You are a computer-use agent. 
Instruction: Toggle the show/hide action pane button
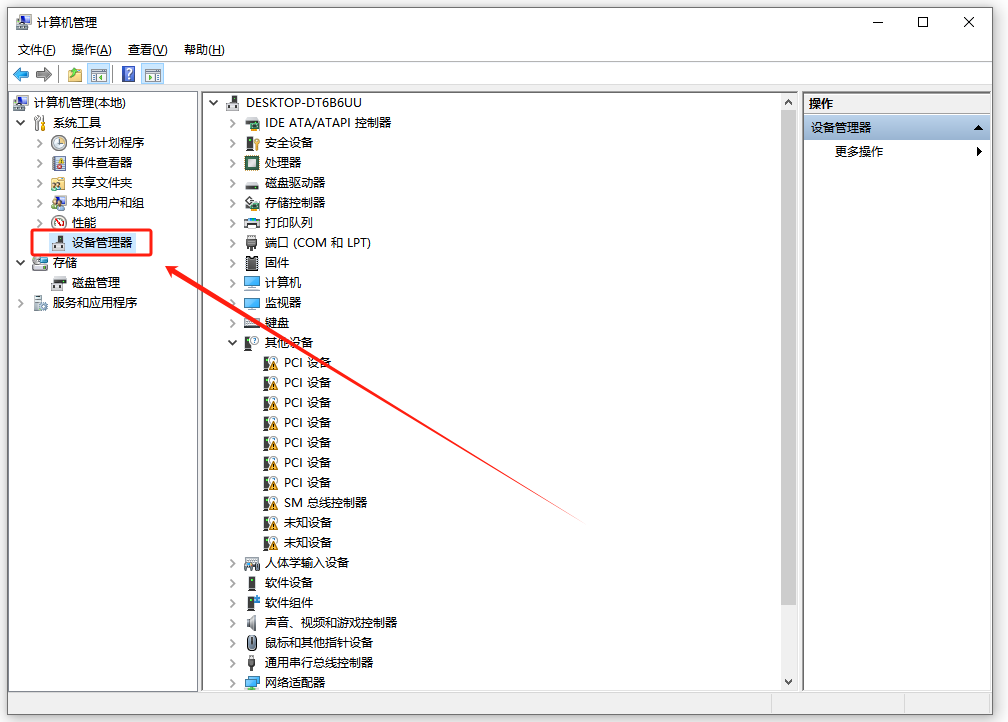click(x=153, y=74)
